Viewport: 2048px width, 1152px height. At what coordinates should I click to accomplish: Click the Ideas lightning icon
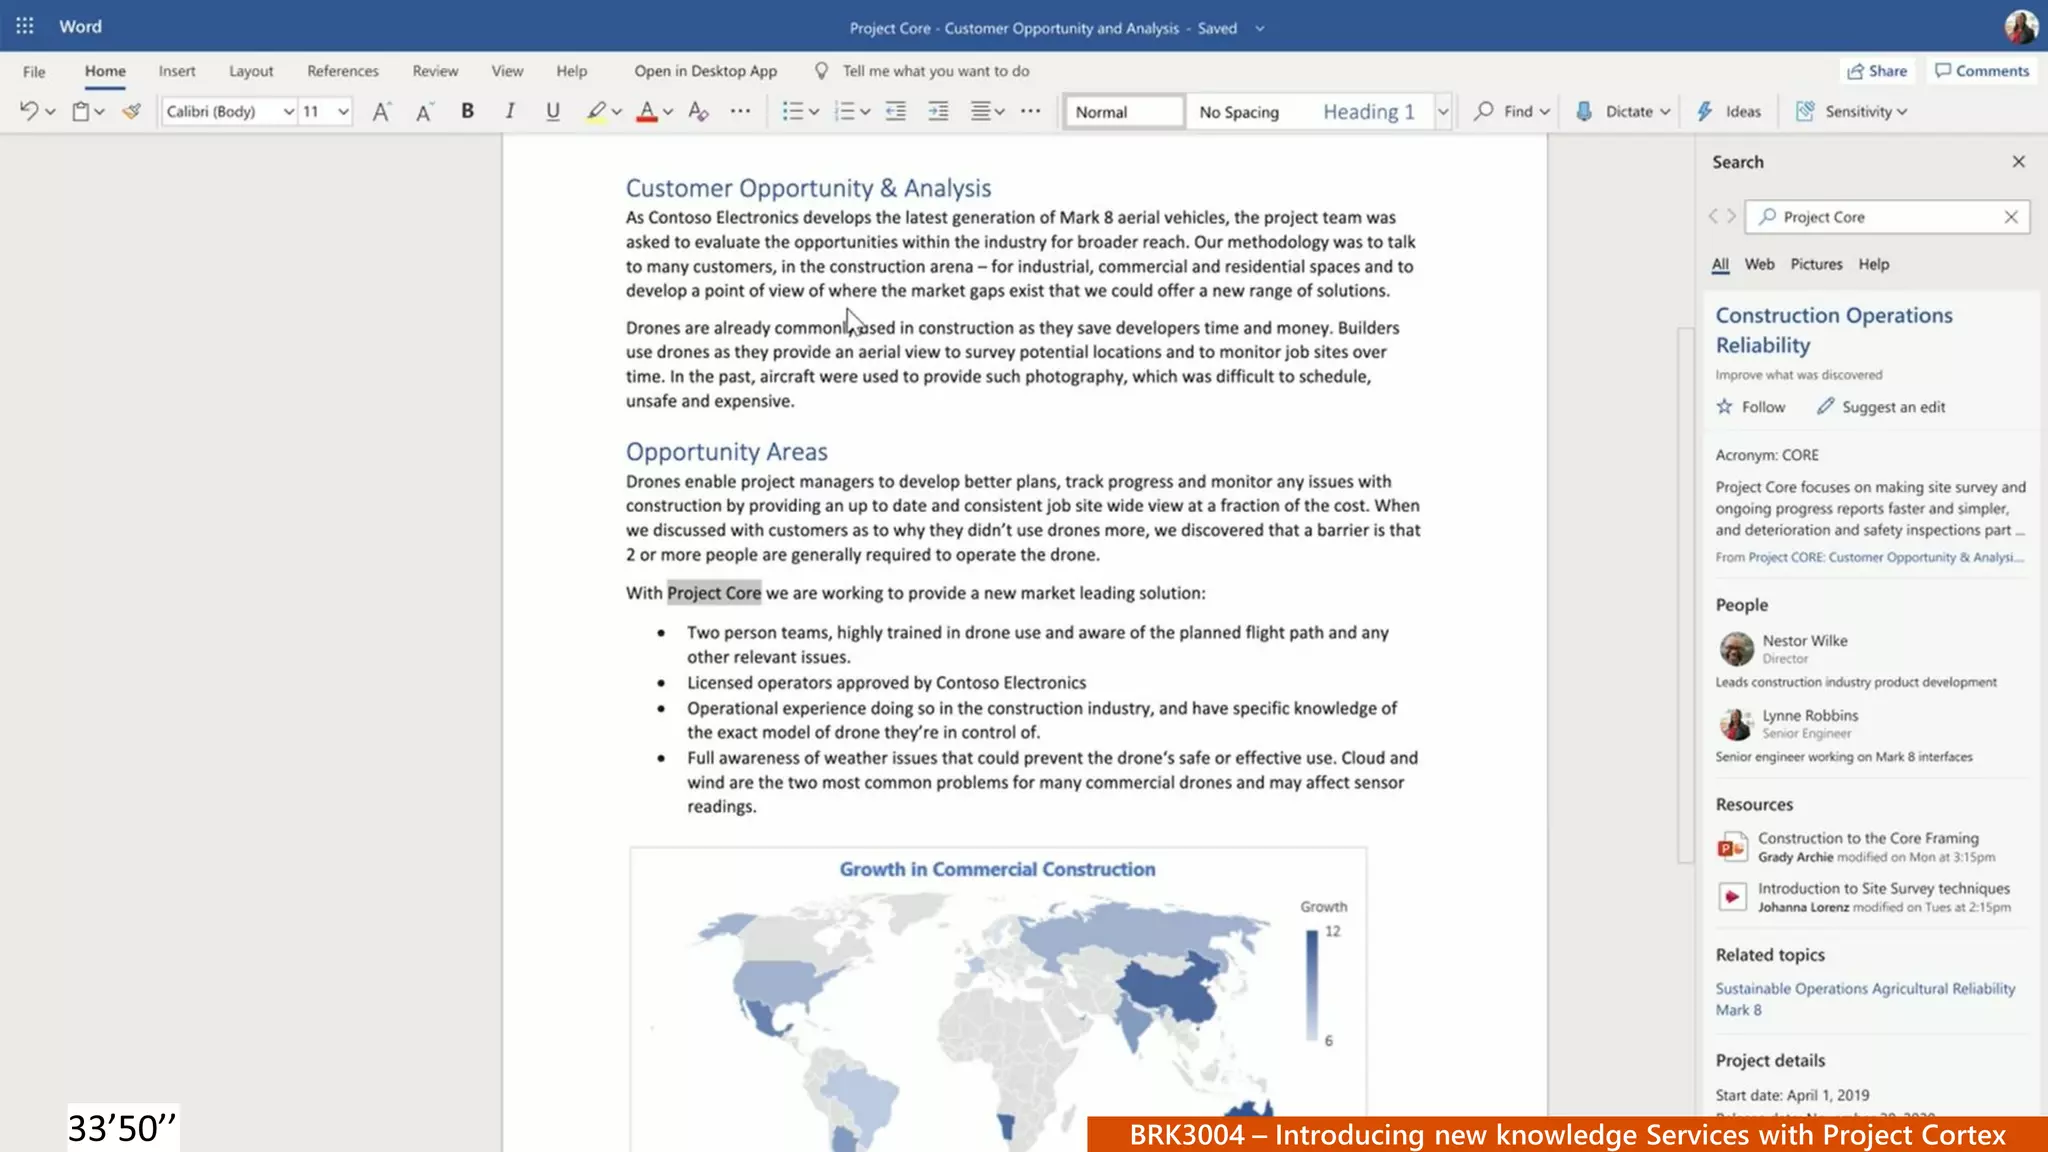click(1705, 111)
